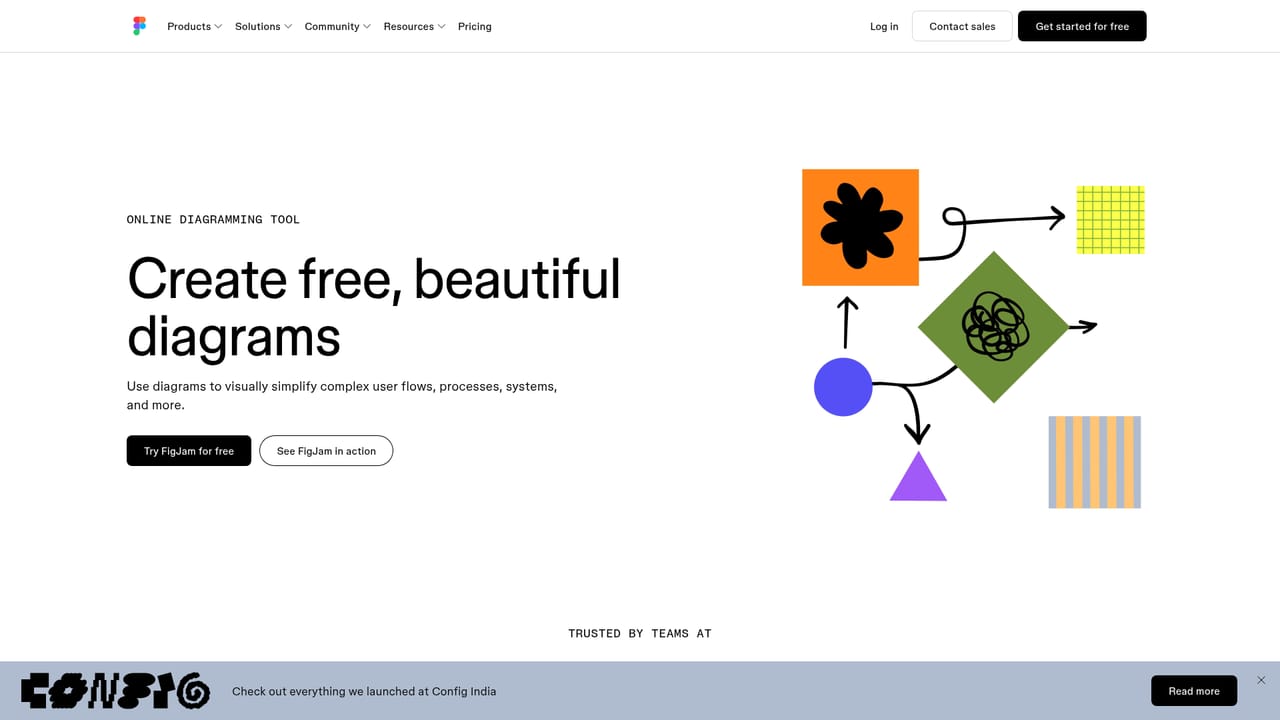Click the green diamond with scribble
This screenshot has width=1280, height=720.
click(x=993, y=327)
